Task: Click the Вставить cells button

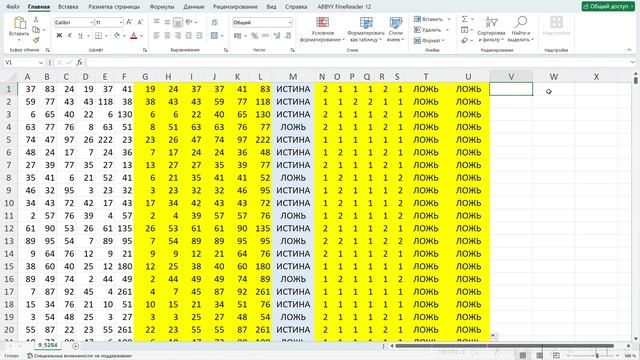Action: pos(431,19)
